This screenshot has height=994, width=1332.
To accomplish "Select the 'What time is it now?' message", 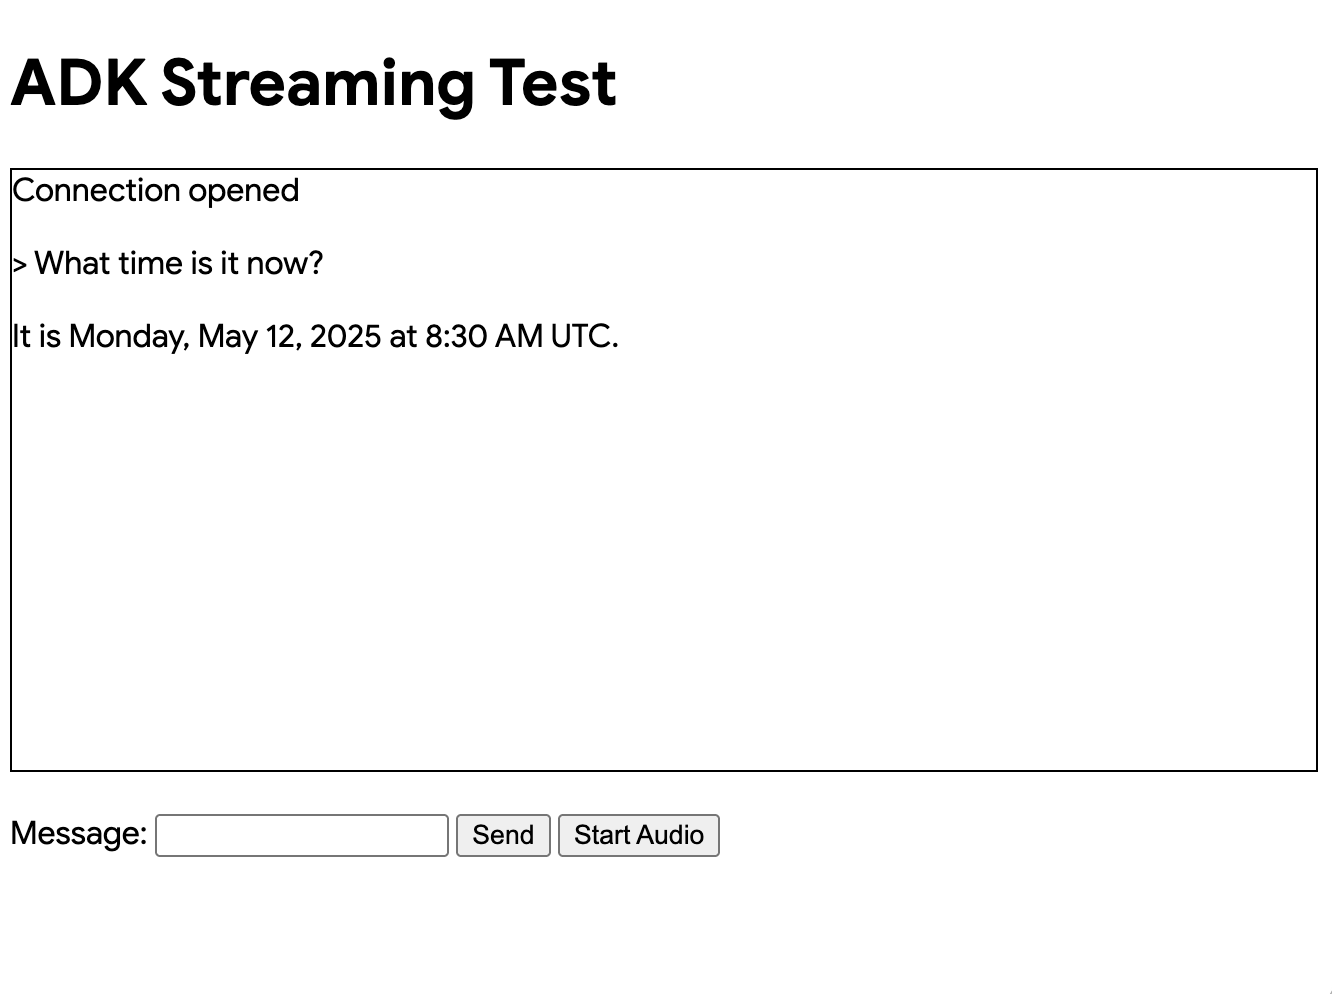I will (x=166, y=263).
